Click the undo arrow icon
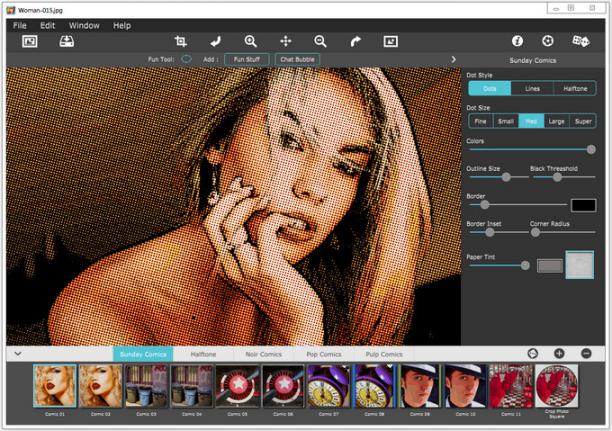 (x=215, y=41)
